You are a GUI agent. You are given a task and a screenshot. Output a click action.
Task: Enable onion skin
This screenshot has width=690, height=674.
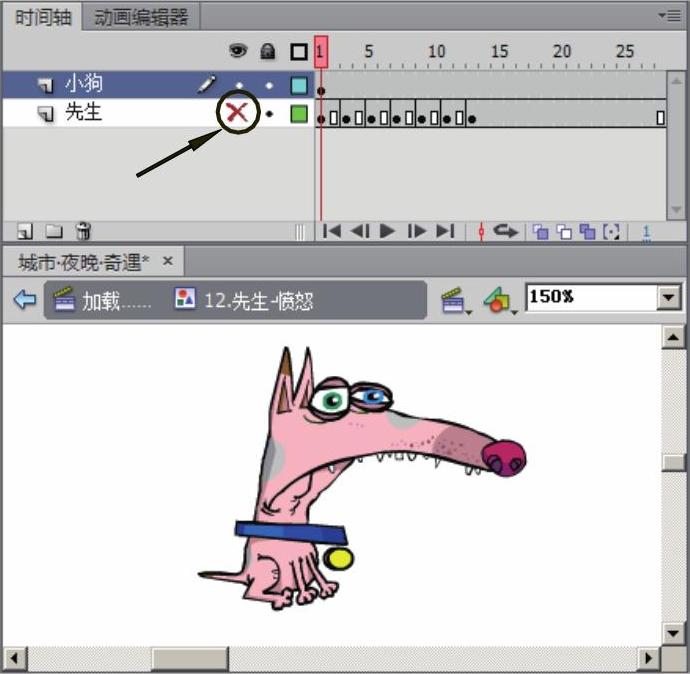click(540, 231)
